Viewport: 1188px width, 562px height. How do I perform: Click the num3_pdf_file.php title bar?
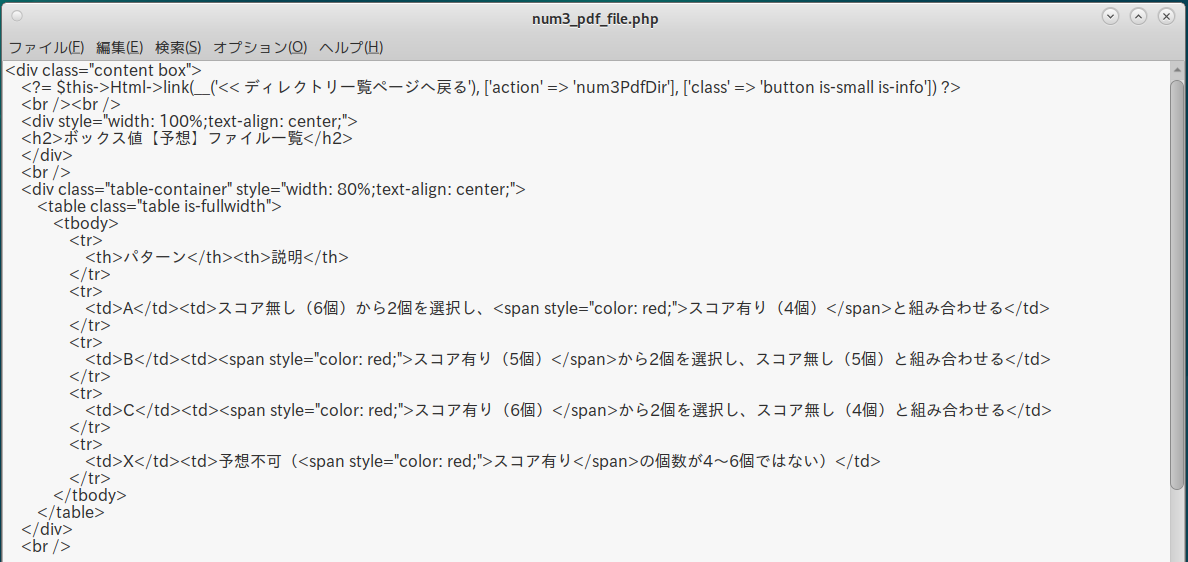pos(595,19)
